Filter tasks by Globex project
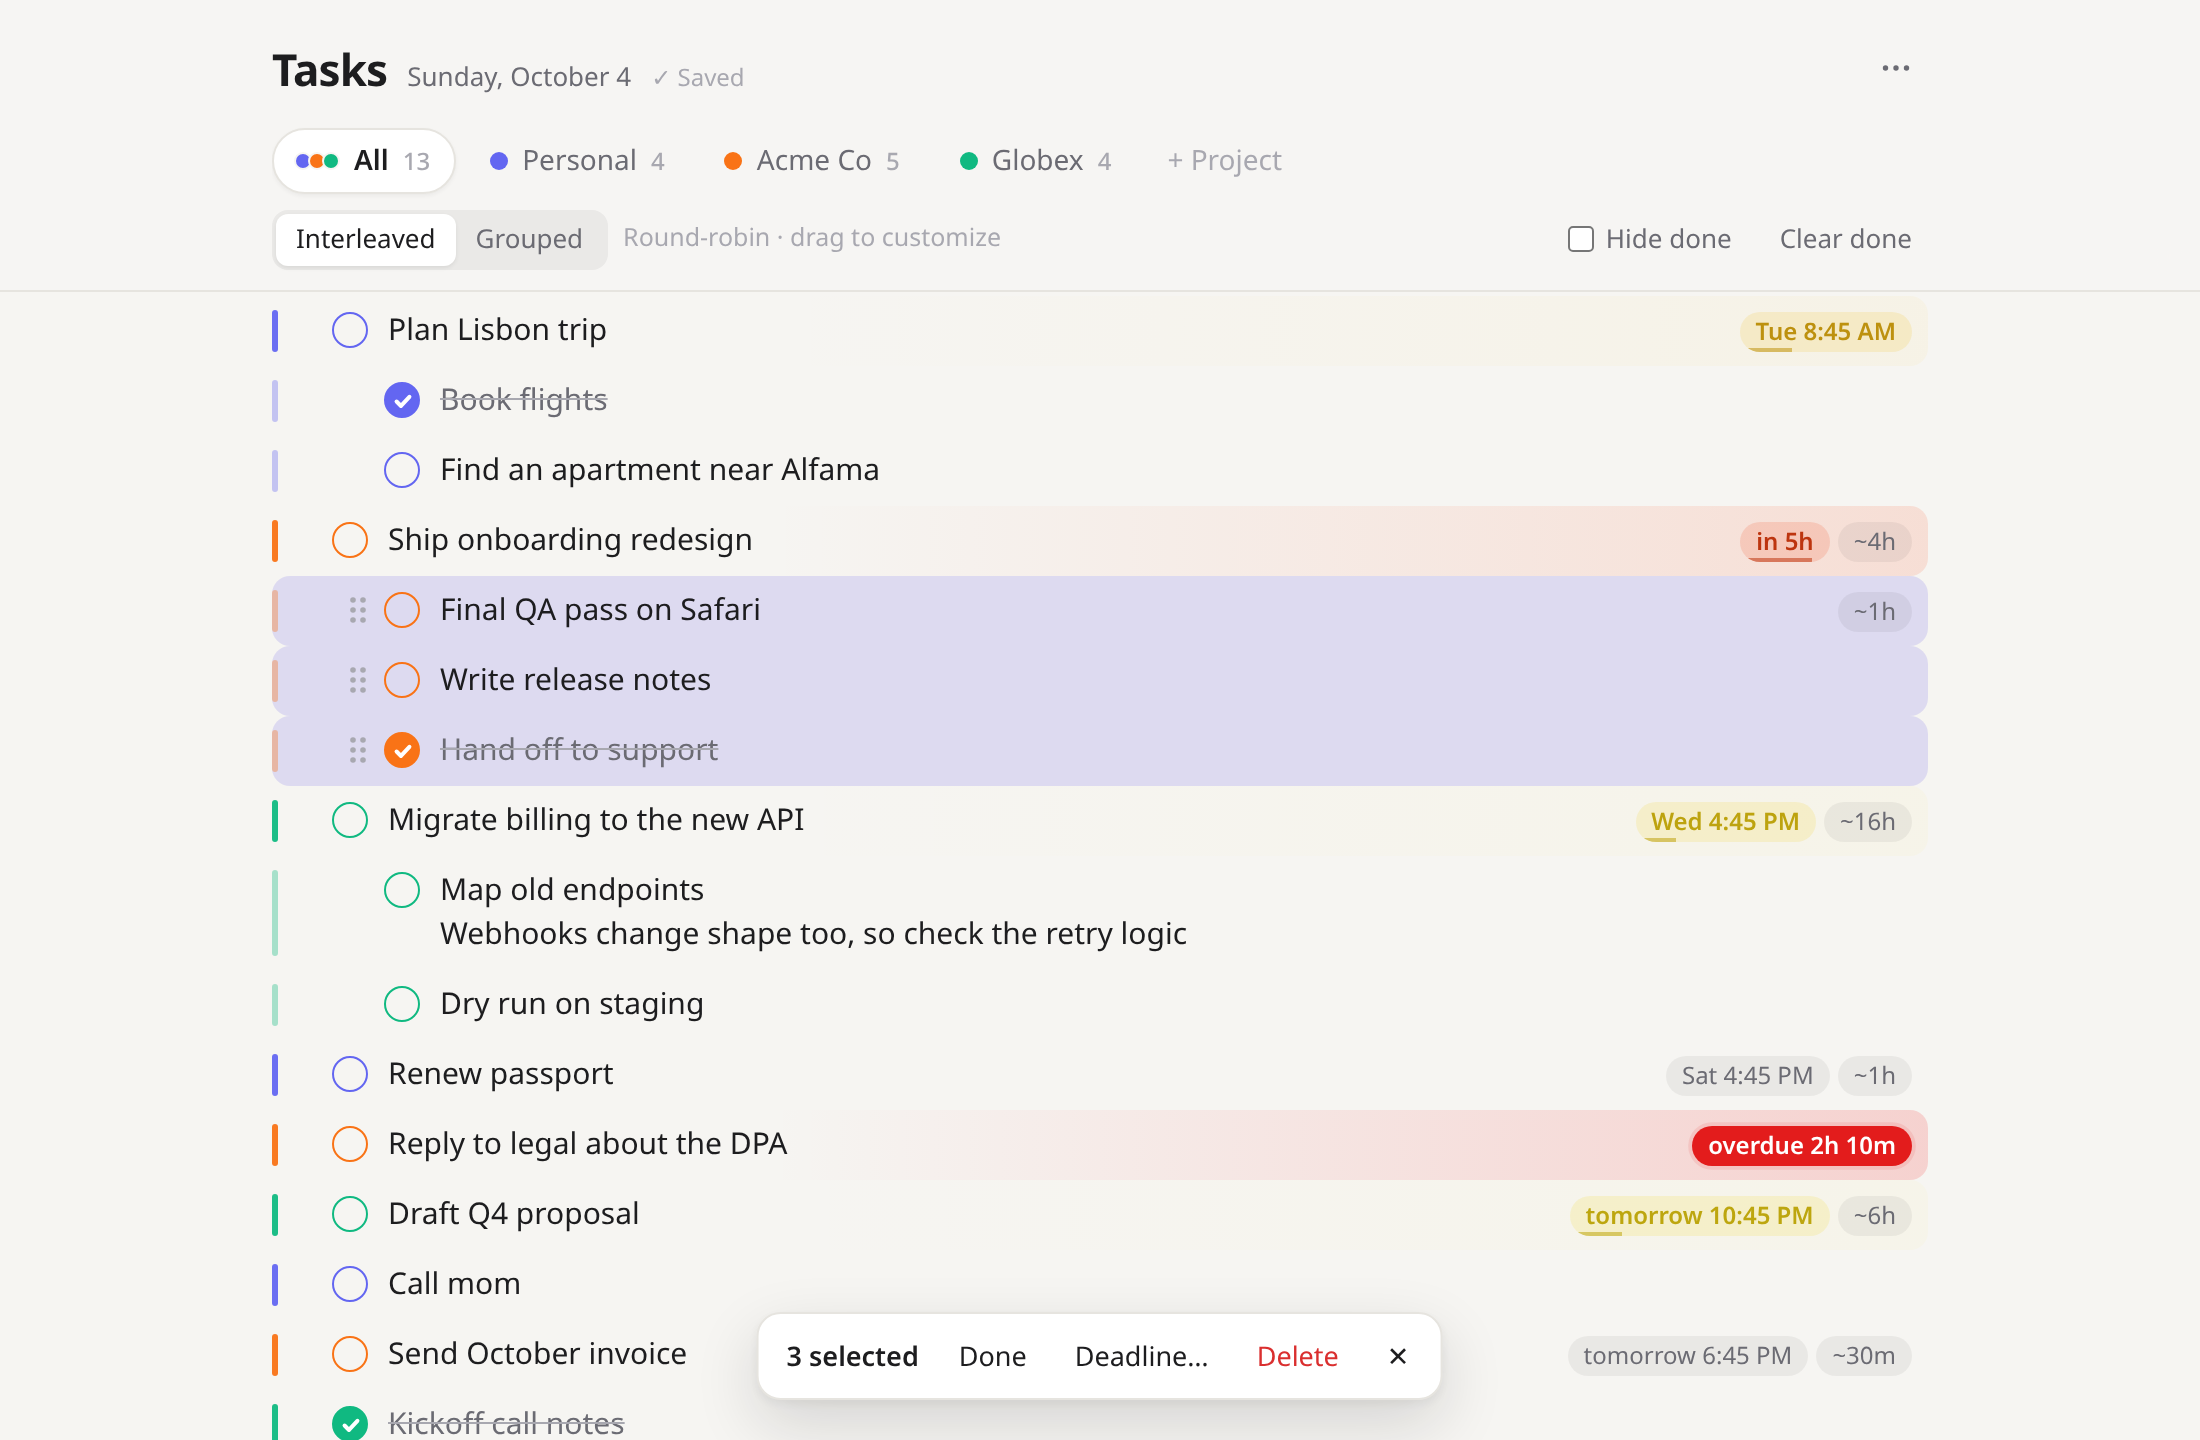 pyautogui.click(x=1035, y=161)
